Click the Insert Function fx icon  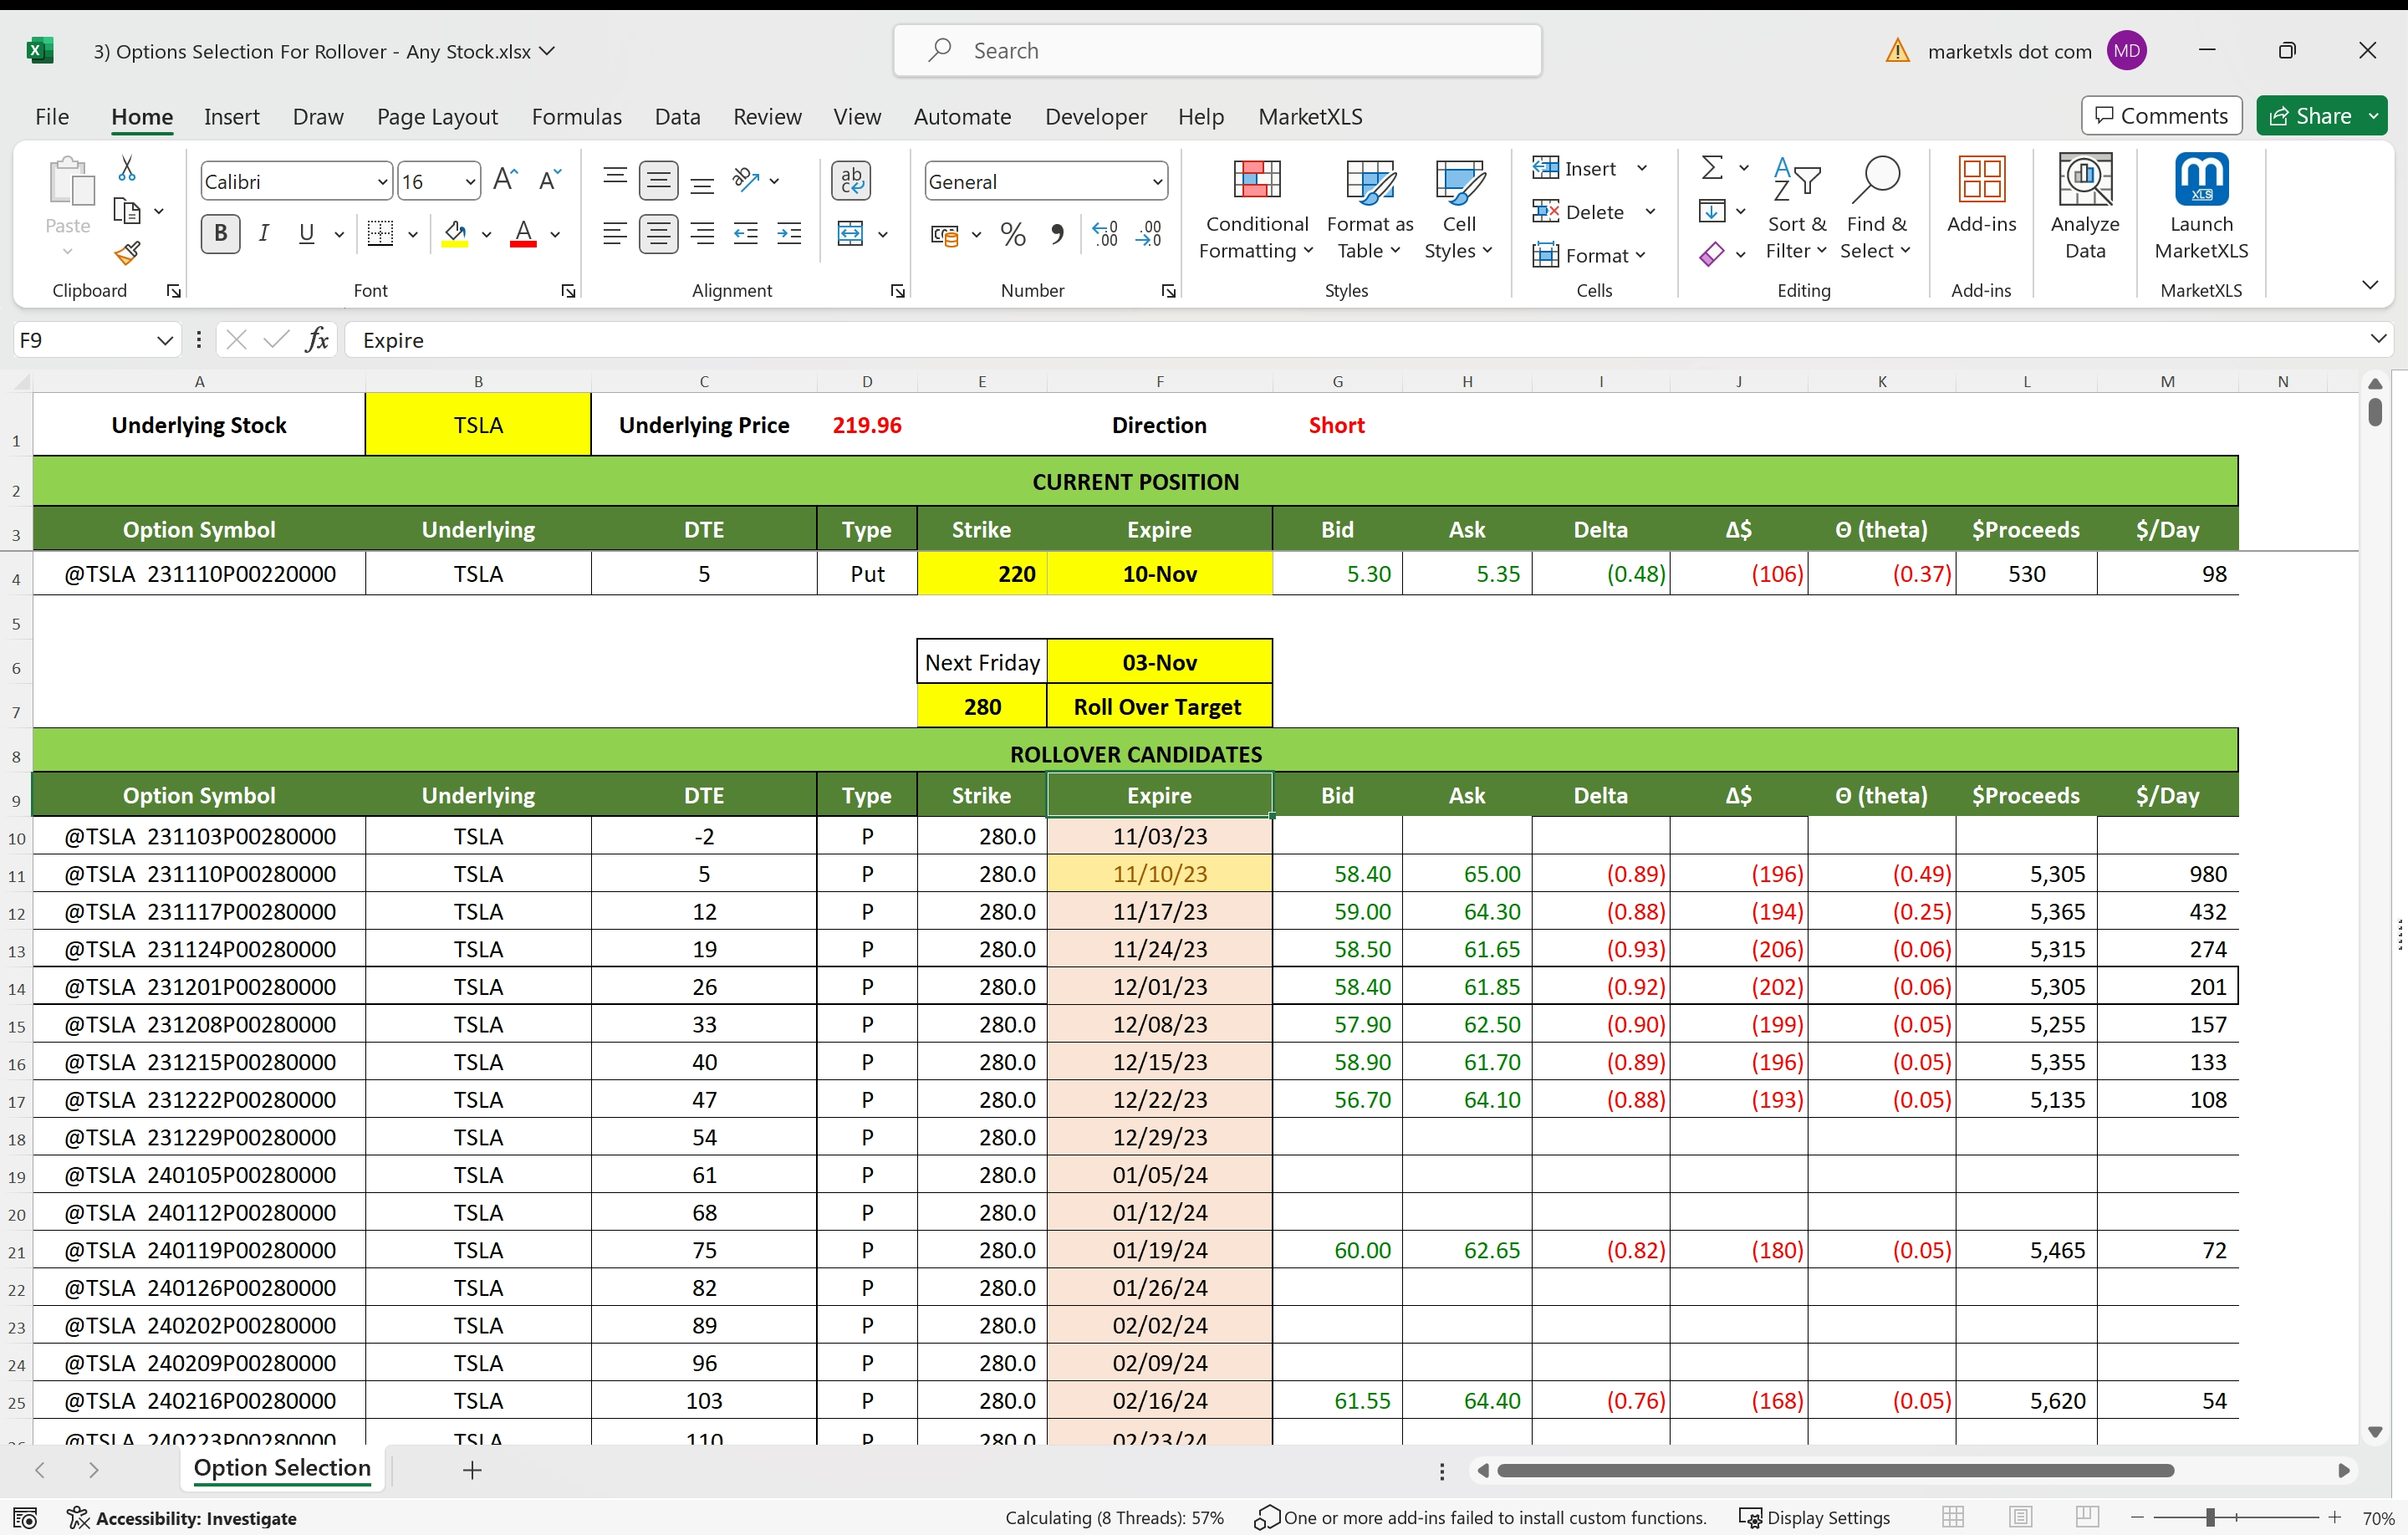pos(317,340)
